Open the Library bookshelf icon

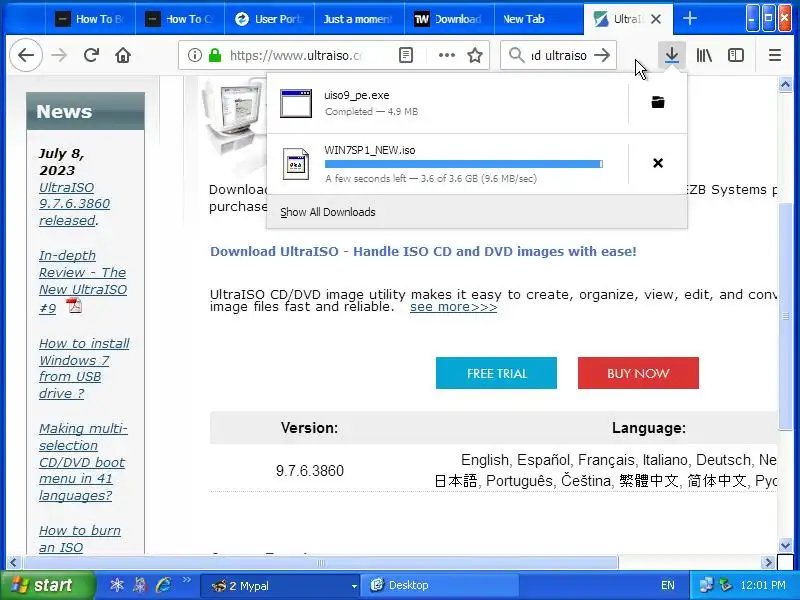tap(704, 55)
